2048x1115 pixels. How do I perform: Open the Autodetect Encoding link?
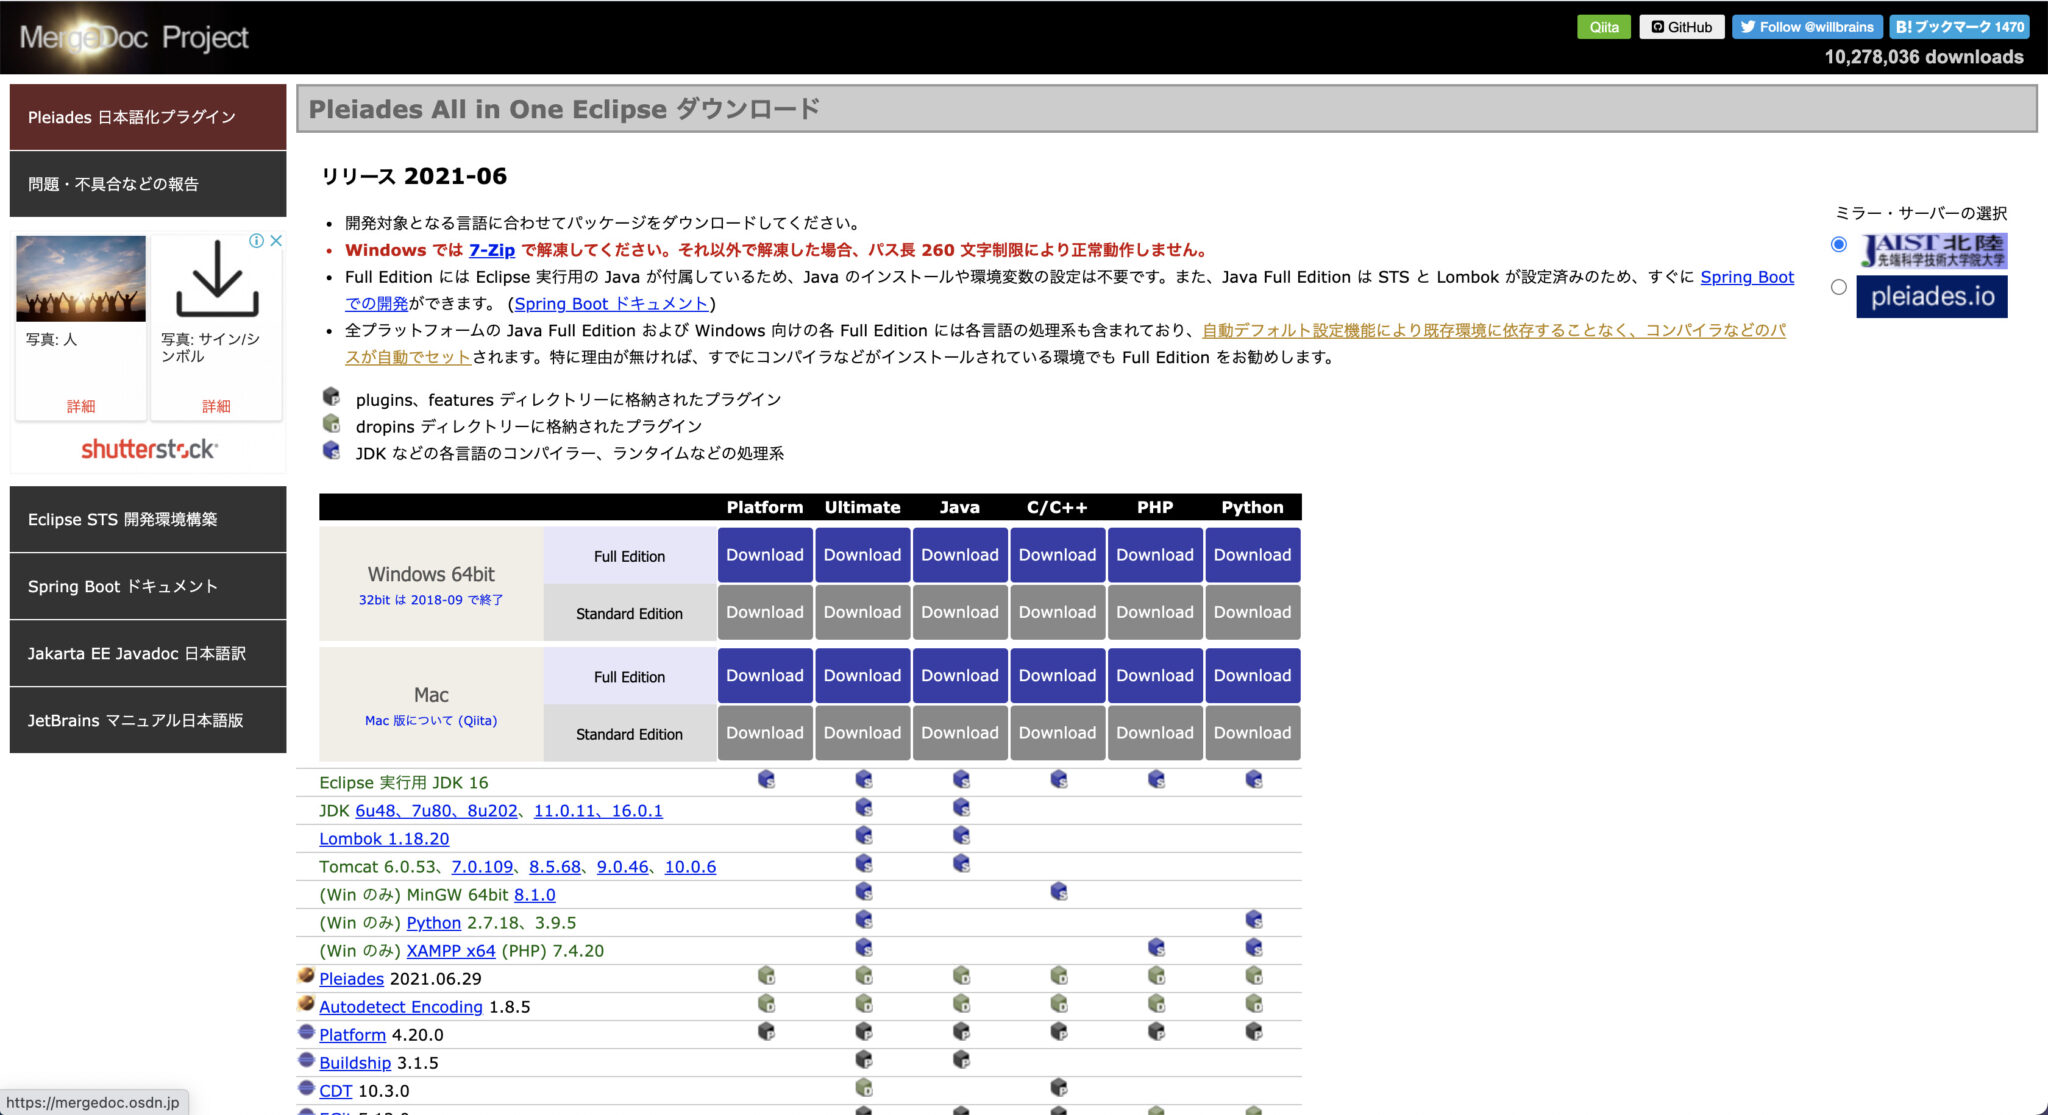tap(401, 1007)
